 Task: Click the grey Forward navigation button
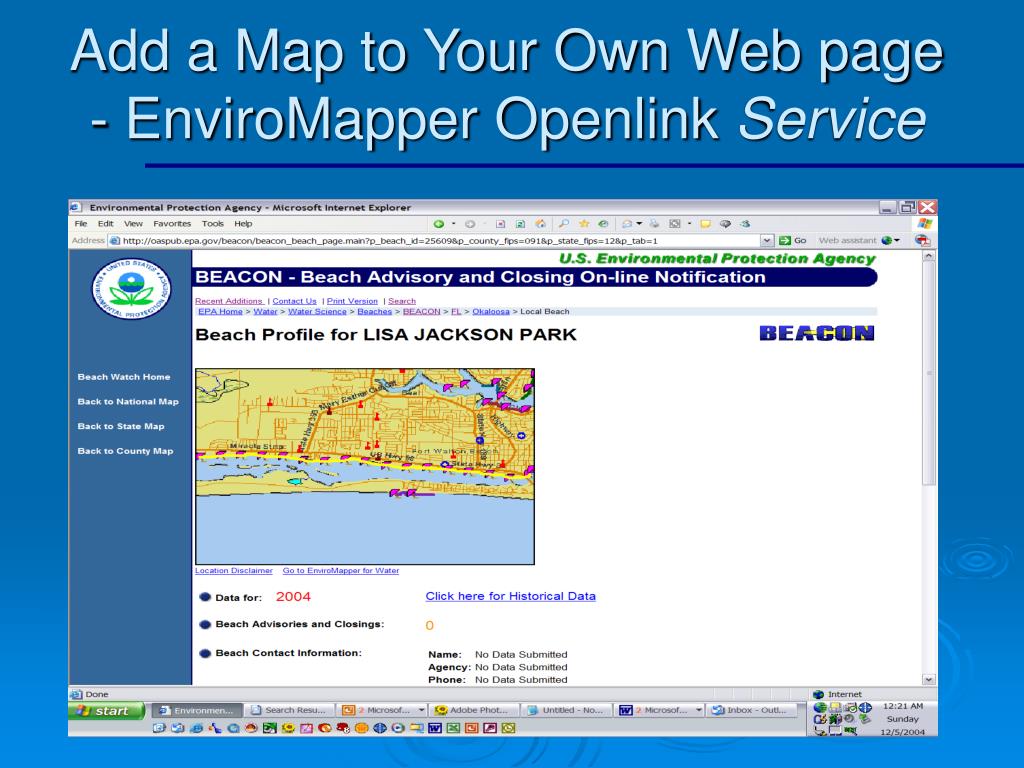click(x=470, y=224)
